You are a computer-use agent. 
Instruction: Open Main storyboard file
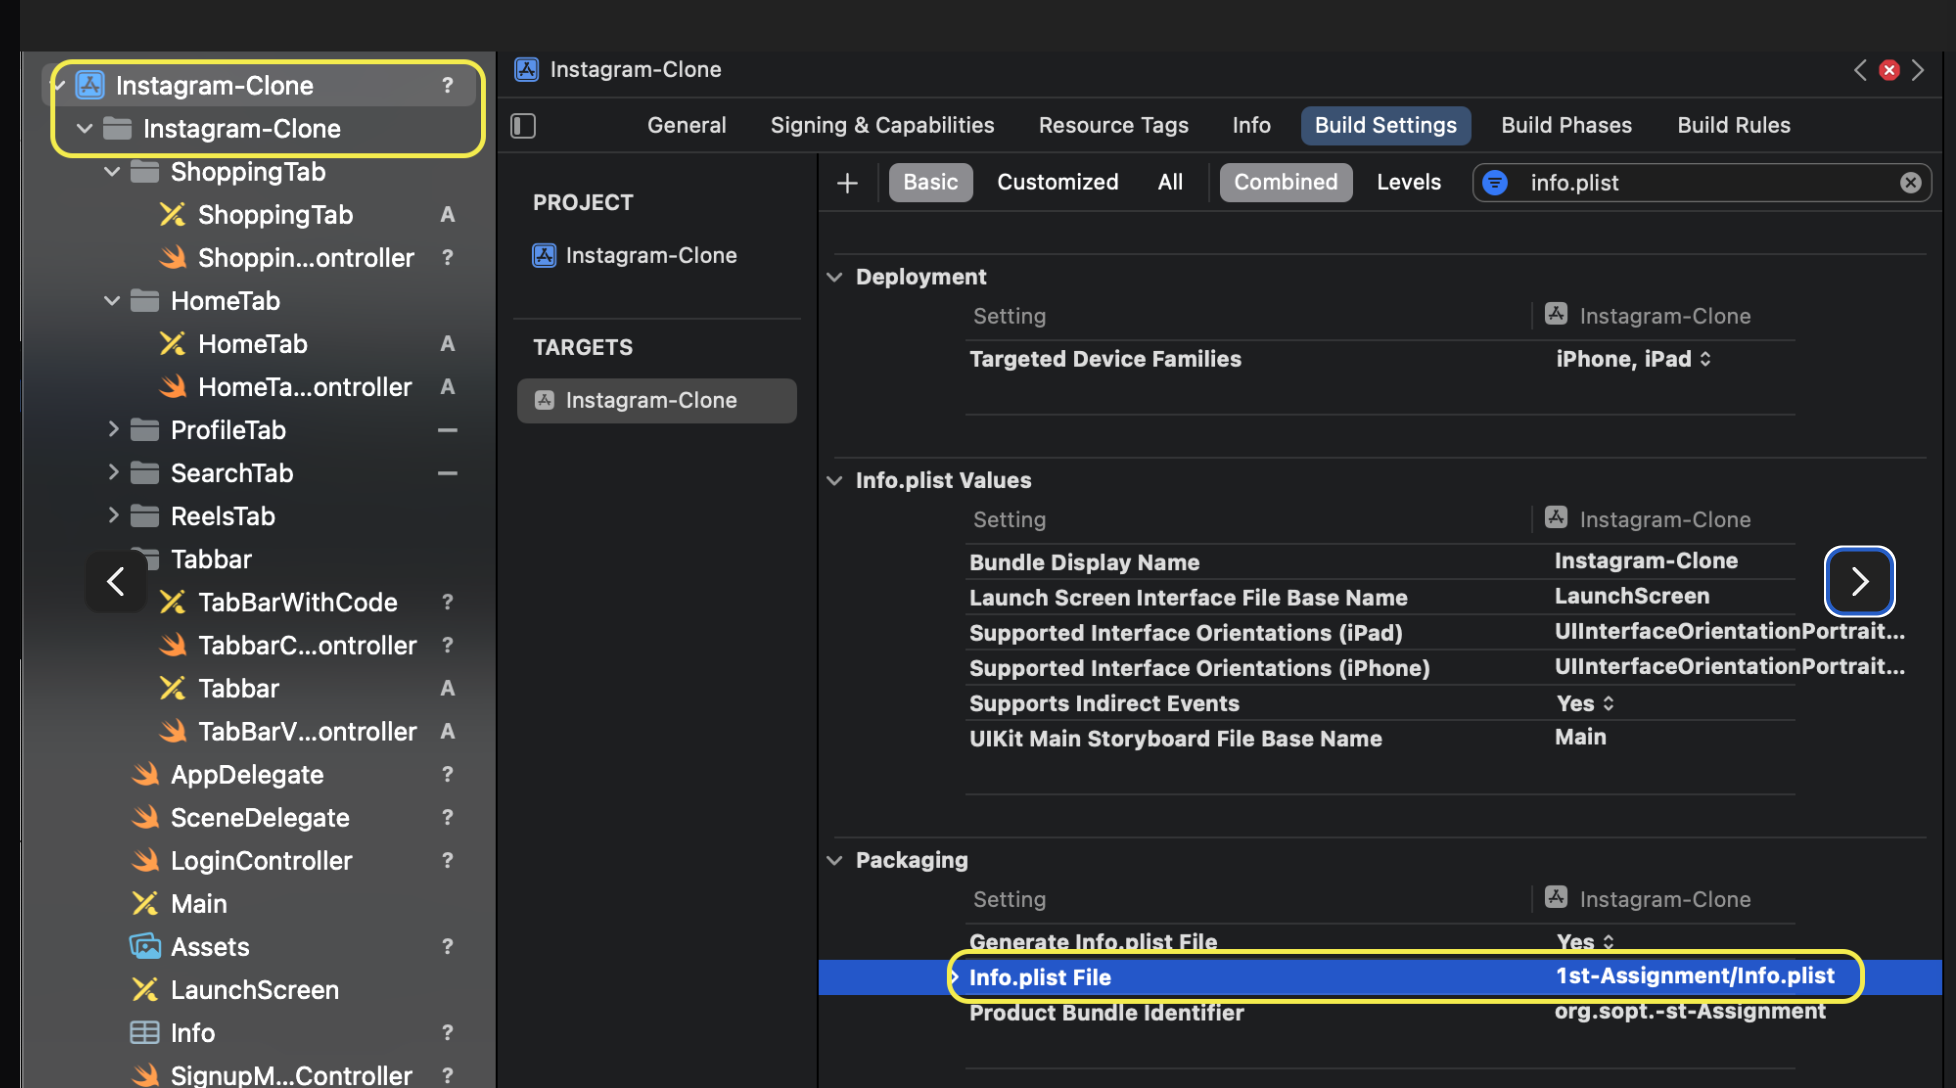click(x=198, y=902)
